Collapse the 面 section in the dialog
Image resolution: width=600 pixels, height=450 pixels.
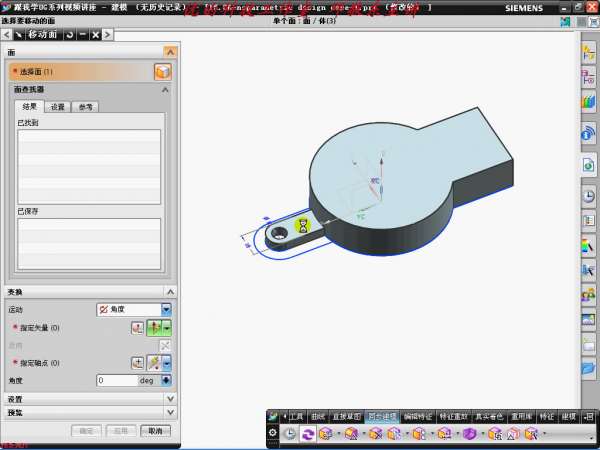tap(170, 51)
